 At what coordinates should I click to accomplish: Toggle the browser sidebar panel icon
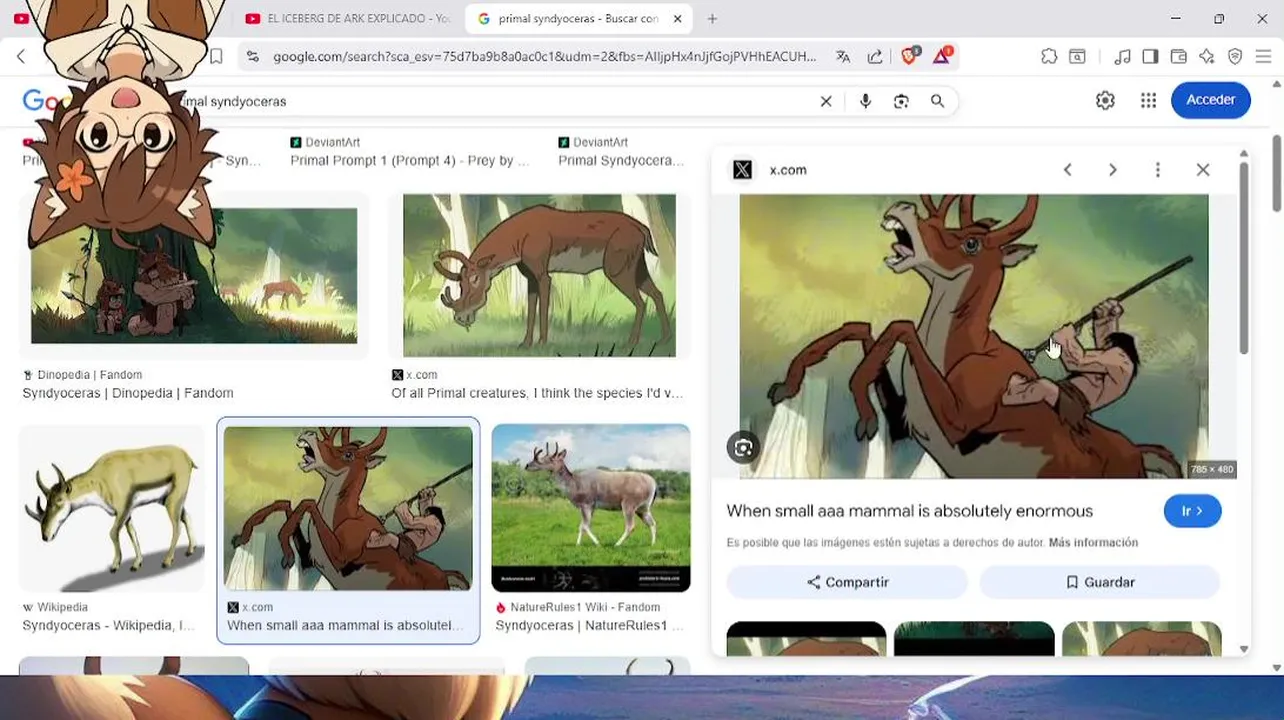pos(1150,57)
